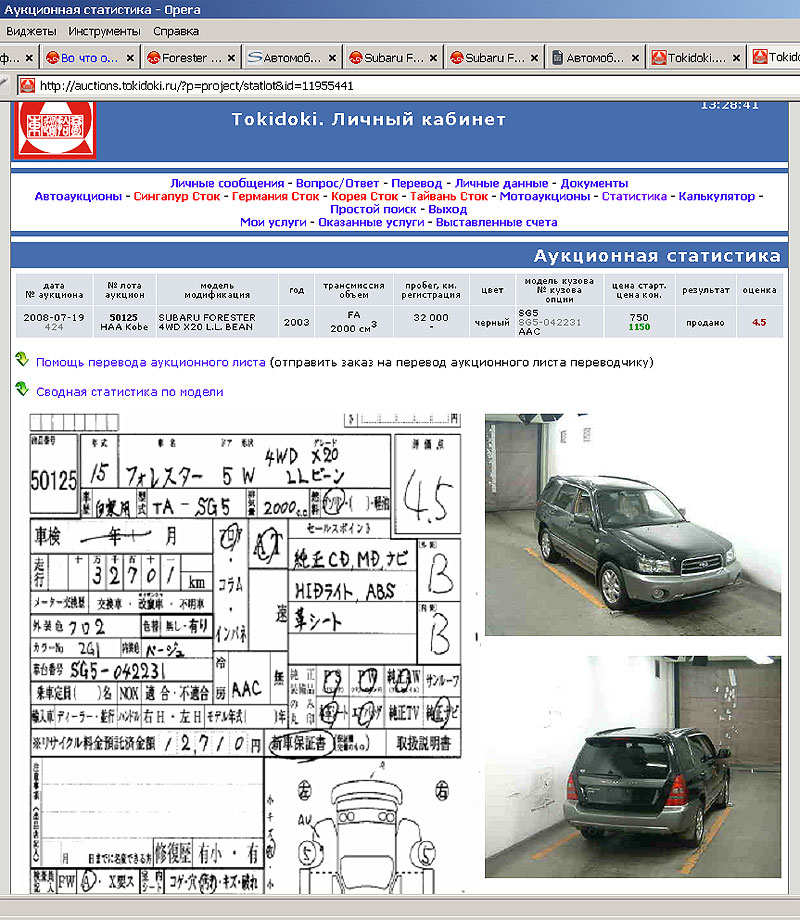Focus the address bar URL field

411,86
